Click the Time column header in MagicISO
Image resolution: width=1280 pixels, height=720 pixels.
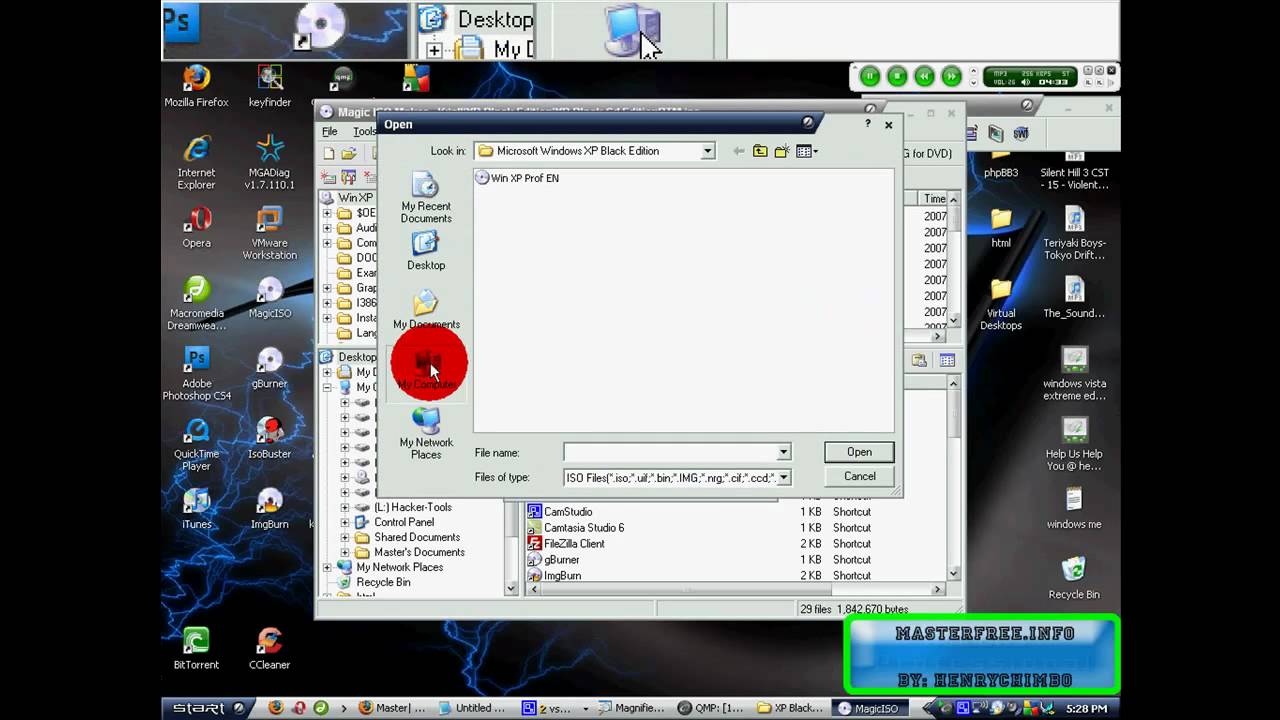point(934,199)
